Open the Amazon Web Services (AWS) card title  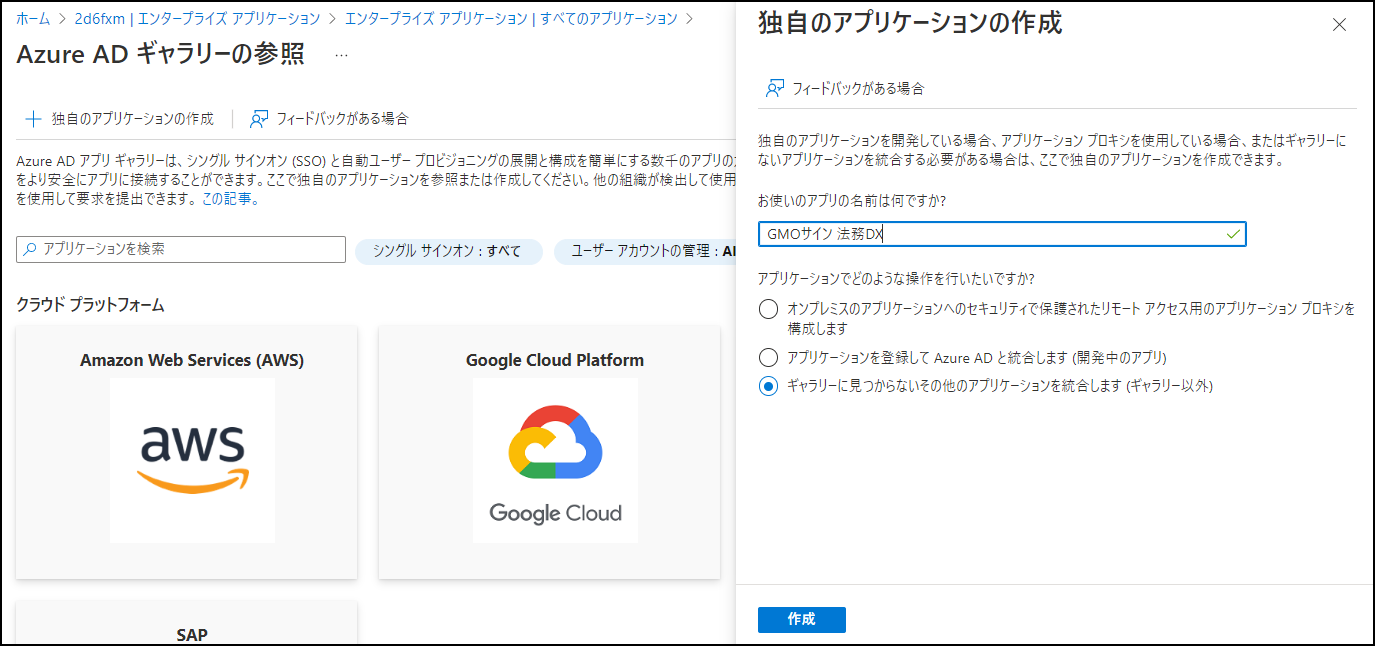pyautogui.click(x=192, y=360)
